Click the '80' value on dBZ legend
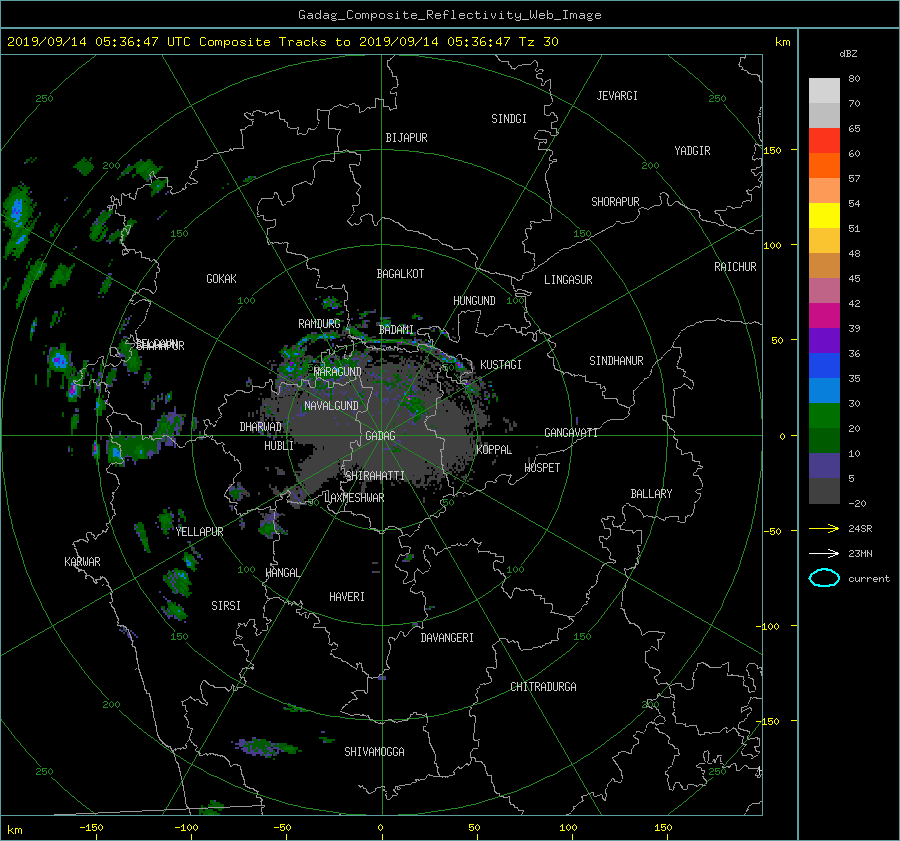The width and height of the screenshot is (900, 841). pos(854,79)
